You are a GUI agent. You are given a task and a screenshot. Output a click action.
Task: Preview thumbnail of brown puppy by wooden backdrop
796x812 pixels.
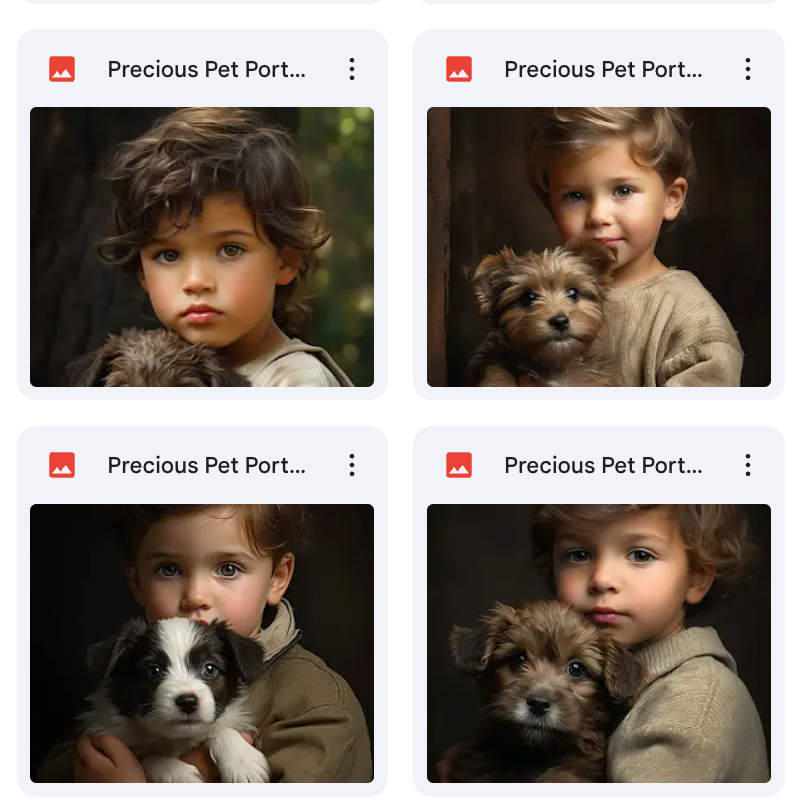599,247
